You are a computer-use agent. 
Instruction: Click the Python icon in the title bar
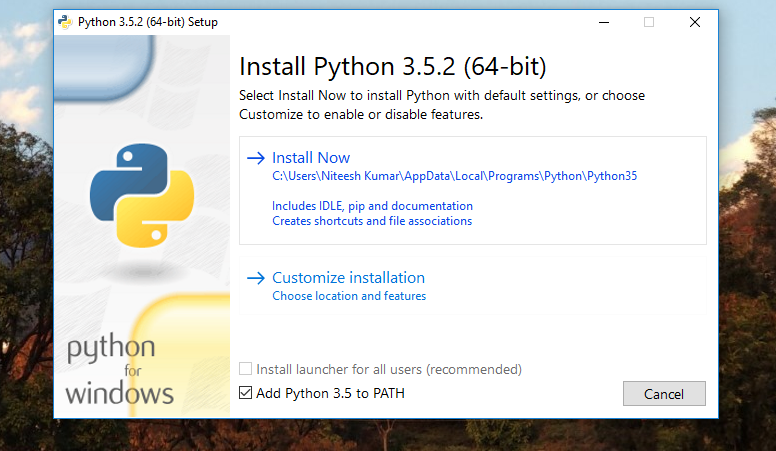pos(65,22)
